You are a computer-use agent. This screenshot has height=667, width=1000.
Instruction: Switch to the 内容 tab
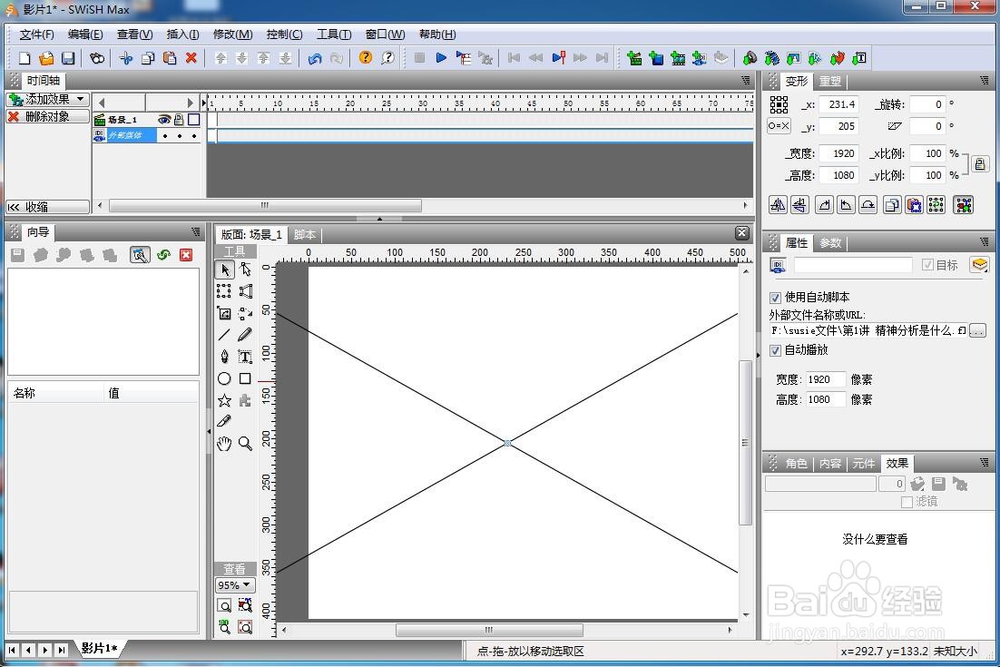tap(830, 464)
